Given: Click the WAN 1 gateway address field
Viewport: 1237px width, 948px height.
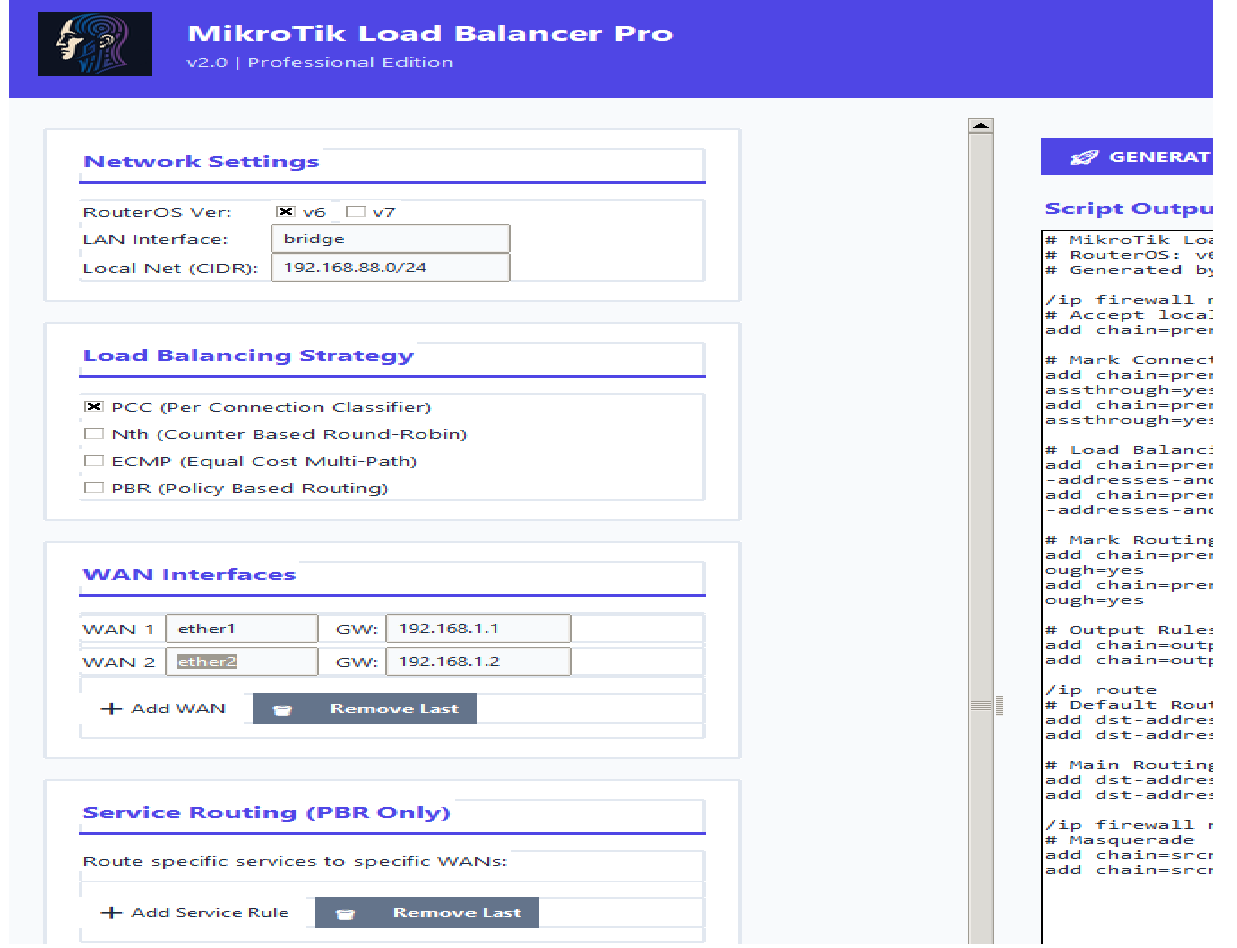Looking at the screenshot, I should pyautogui.click(x=478, y=628).
